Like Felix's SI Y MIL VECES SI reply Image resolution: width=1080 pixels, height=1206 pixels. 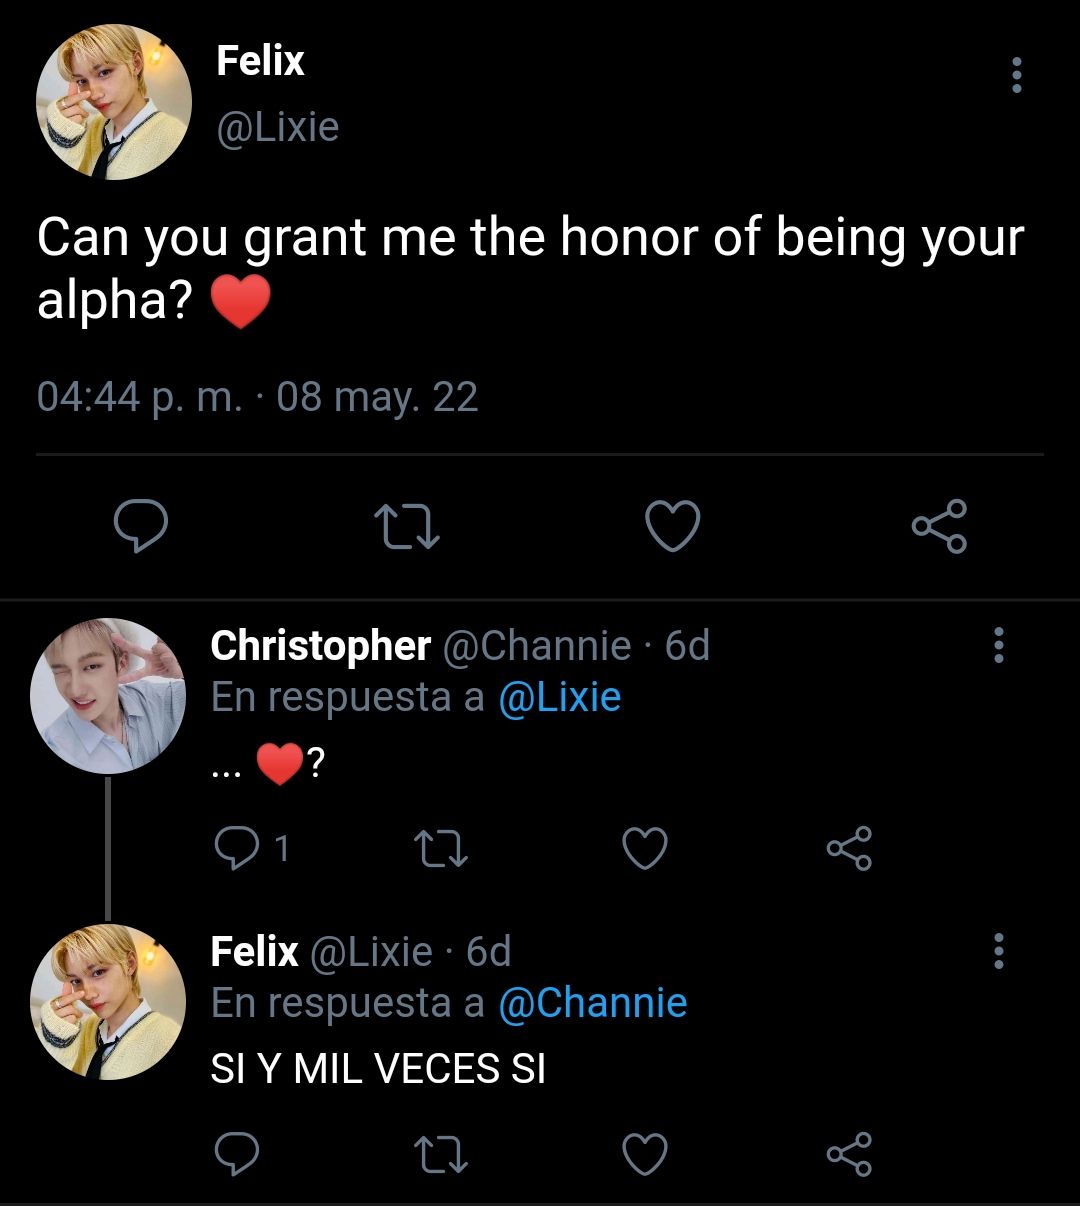[x=645, y=1153]
